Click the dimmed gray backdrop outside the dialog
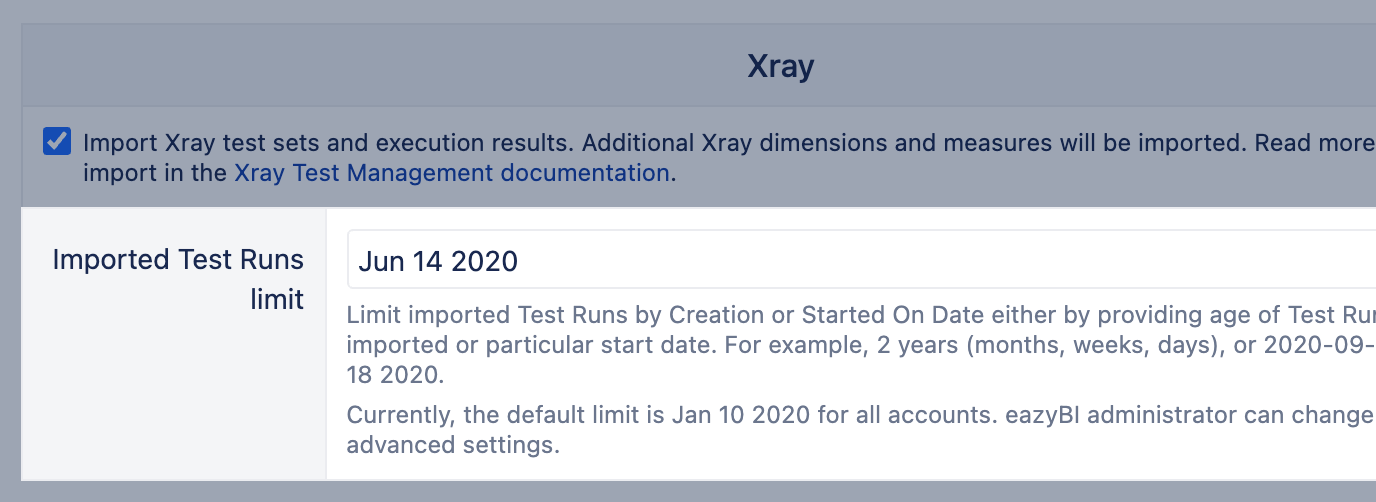This screenshot has width=1376, height=502. coord(10,250)
